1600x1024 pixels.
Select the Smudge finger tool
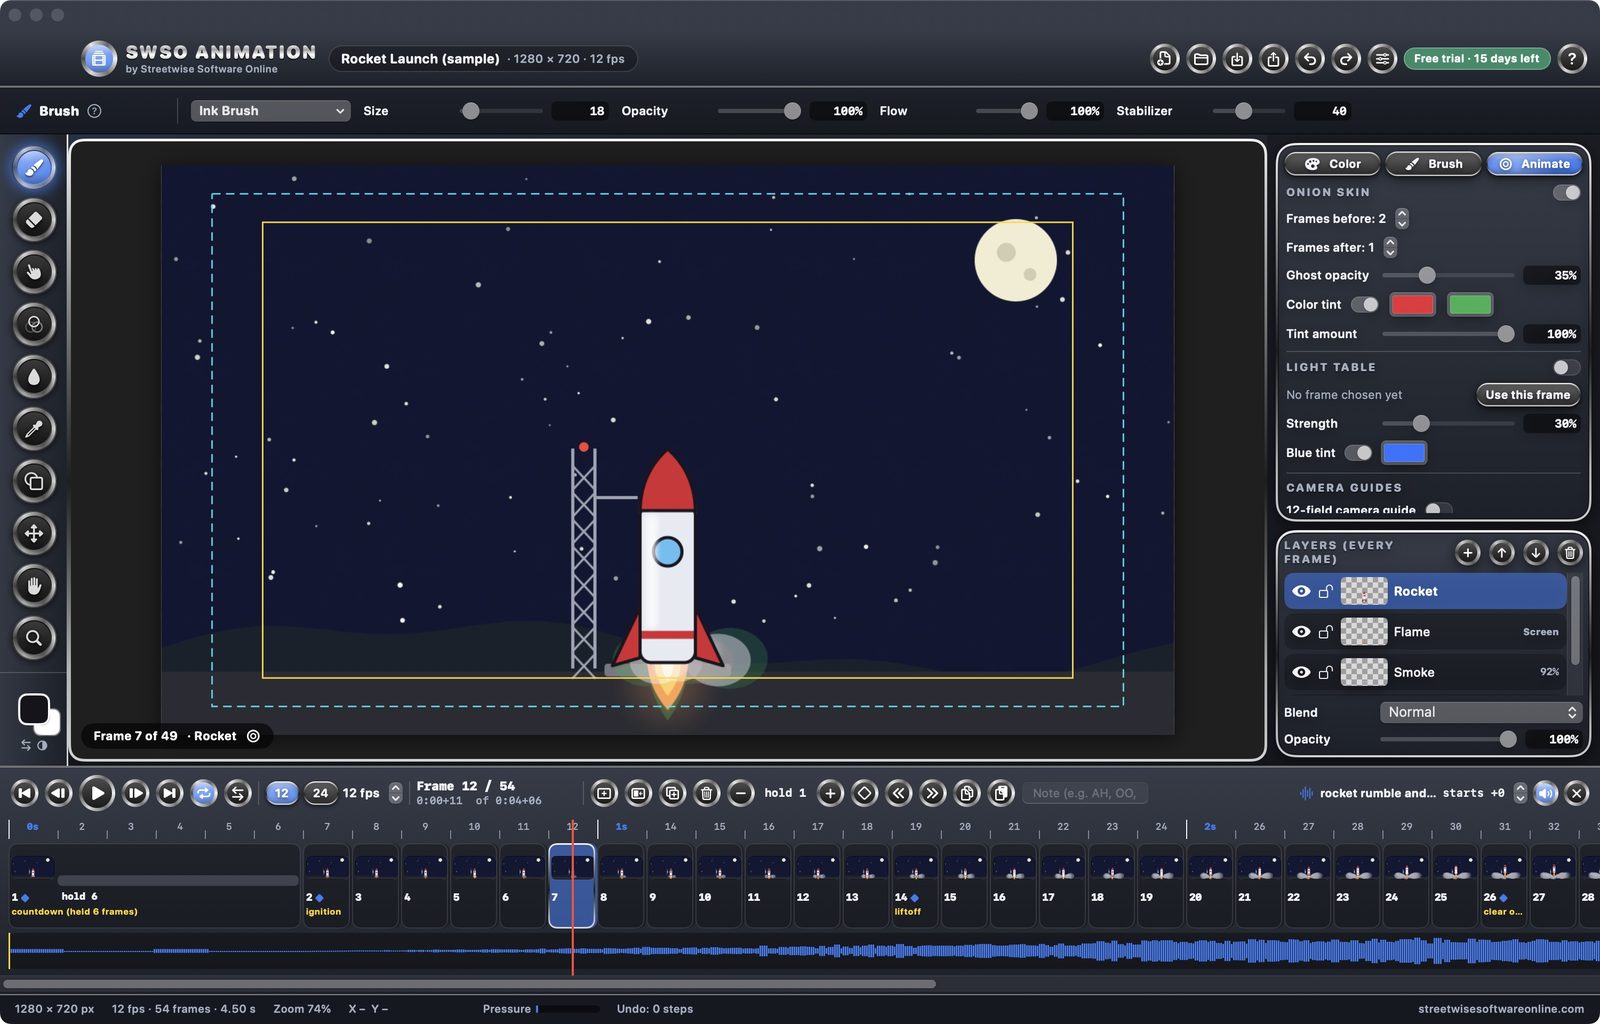34,272
